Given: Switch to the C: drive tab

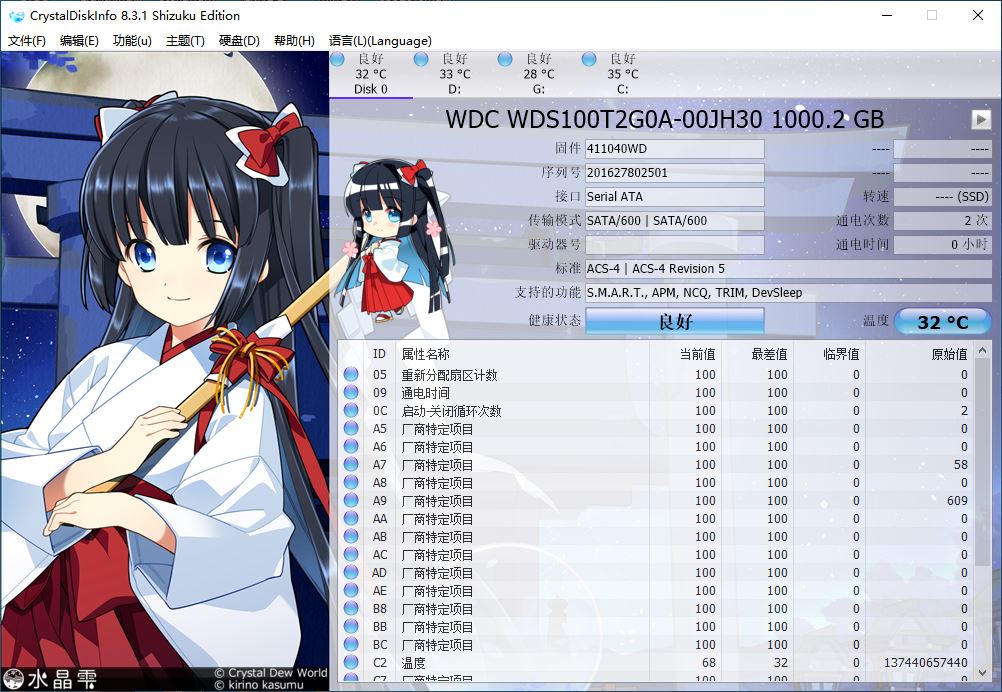Looking at the screenshot, I should 622,74.
